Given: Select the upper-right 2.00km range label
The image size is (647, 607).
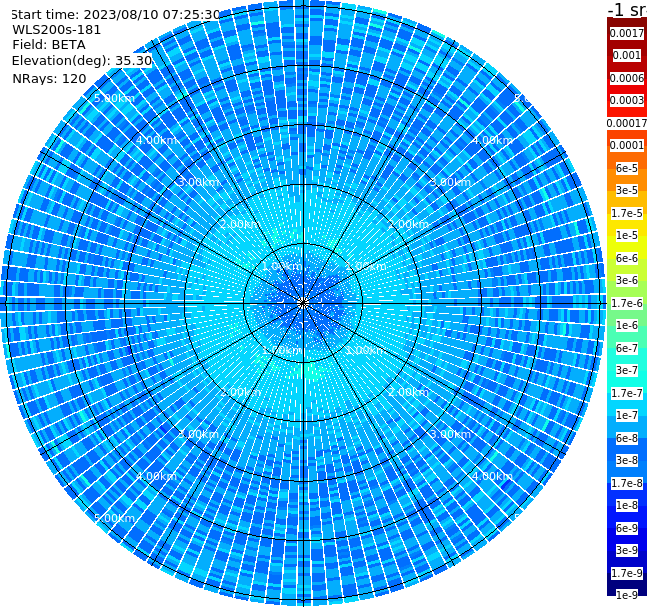Looking at the screenshot, I should point(408,224).
